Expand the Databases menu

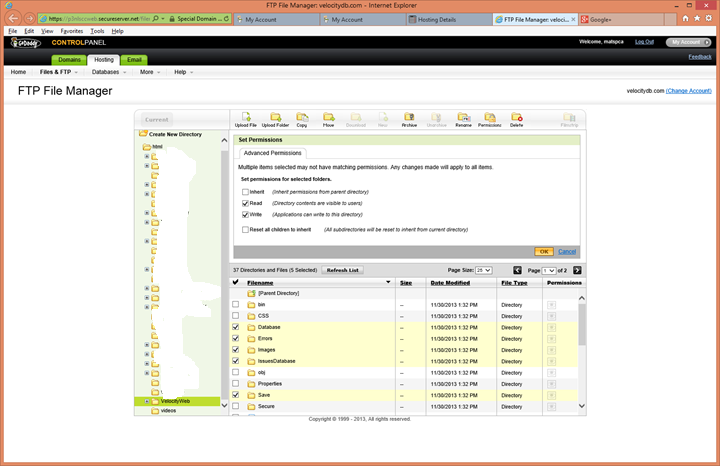click(x=108, y=72)
